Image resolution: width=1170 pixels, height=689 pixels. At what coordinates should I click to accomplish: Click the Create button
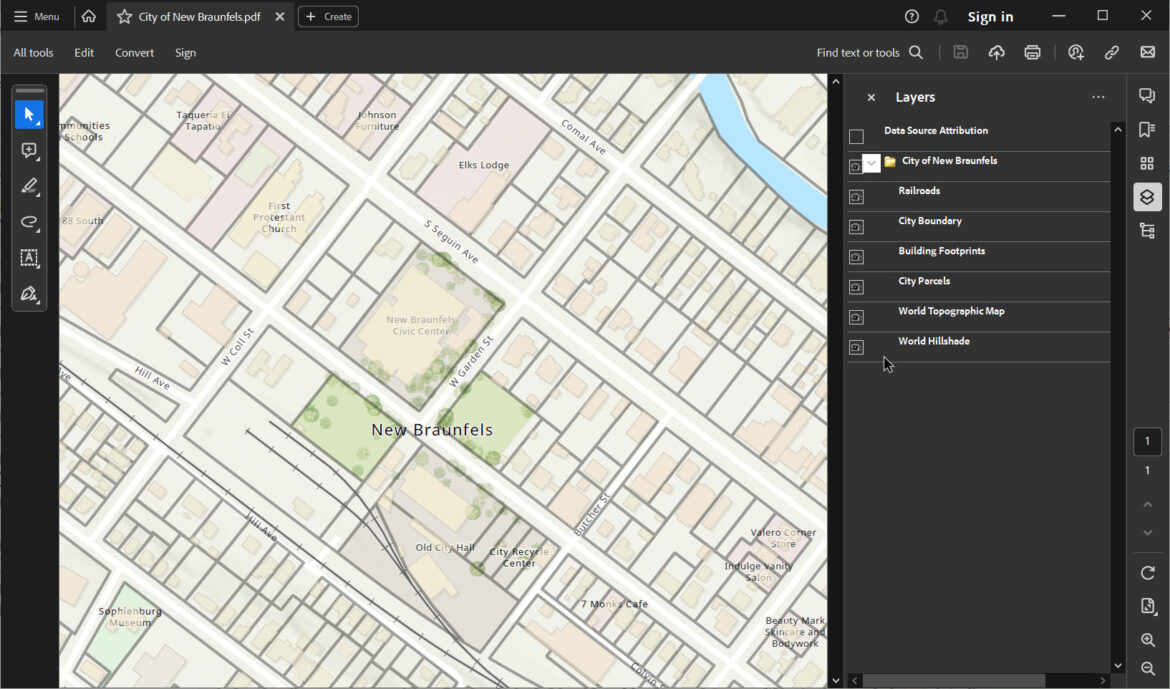click(x=328, y=16)
